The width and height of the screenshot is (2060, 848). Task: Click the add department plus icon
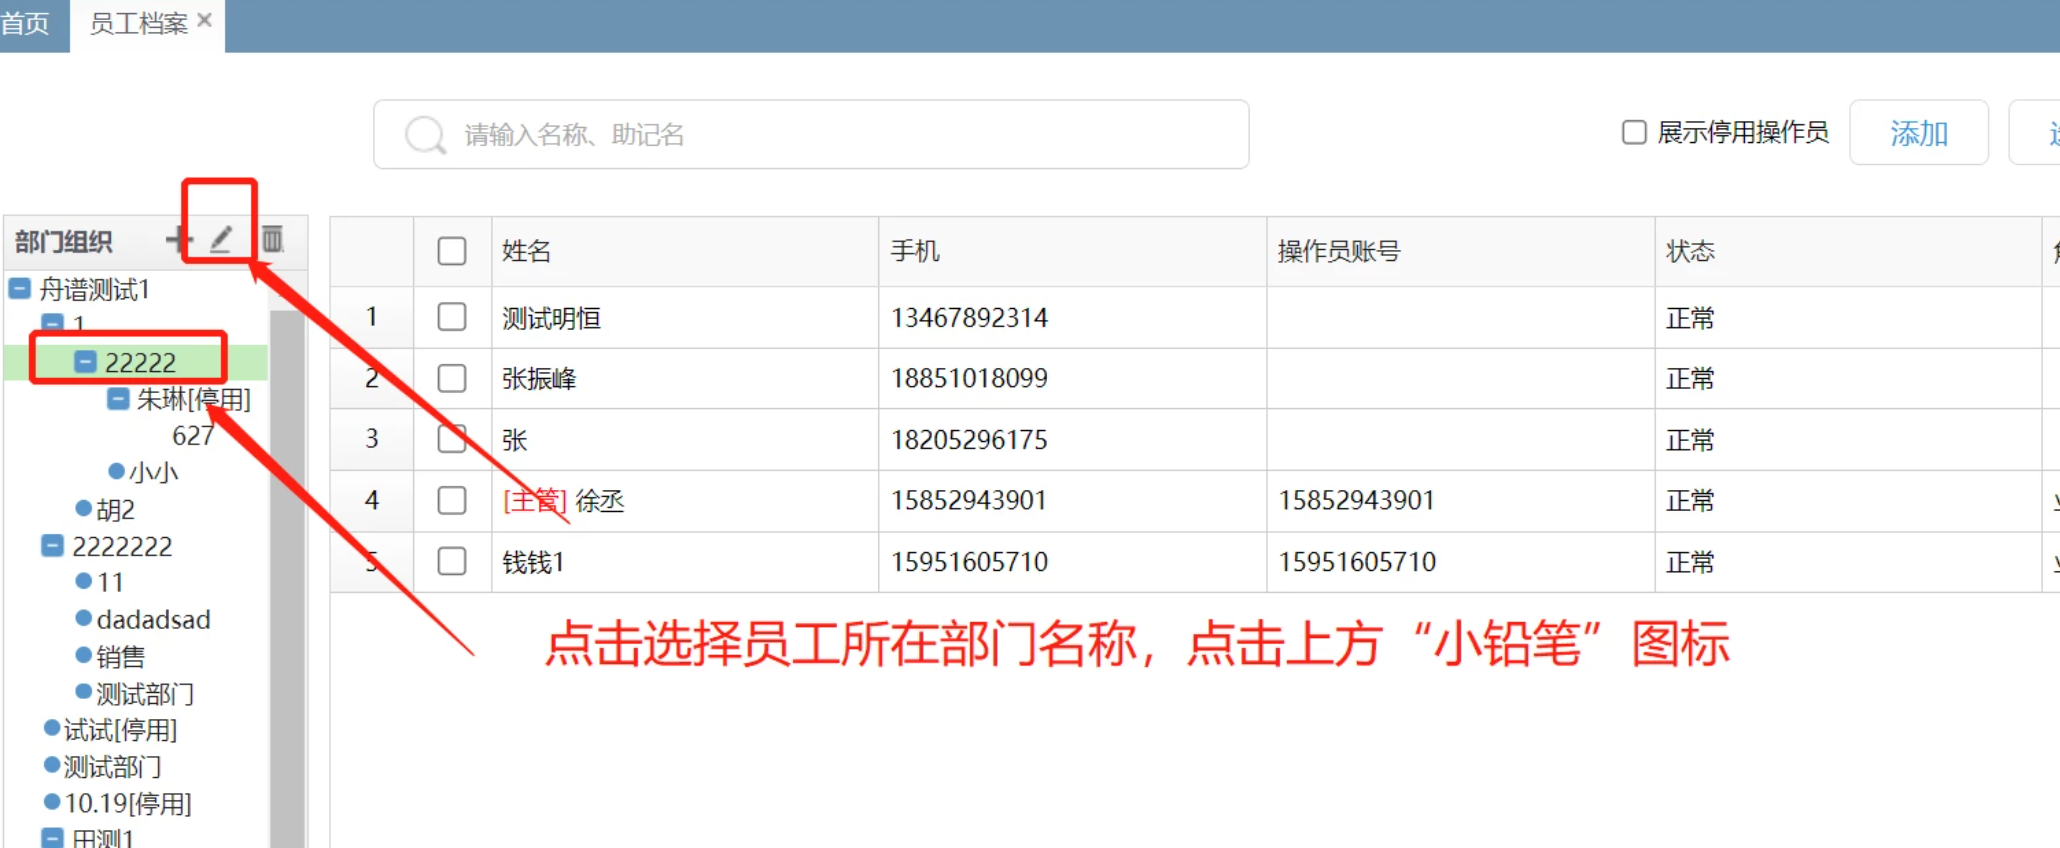coord(177,240)
